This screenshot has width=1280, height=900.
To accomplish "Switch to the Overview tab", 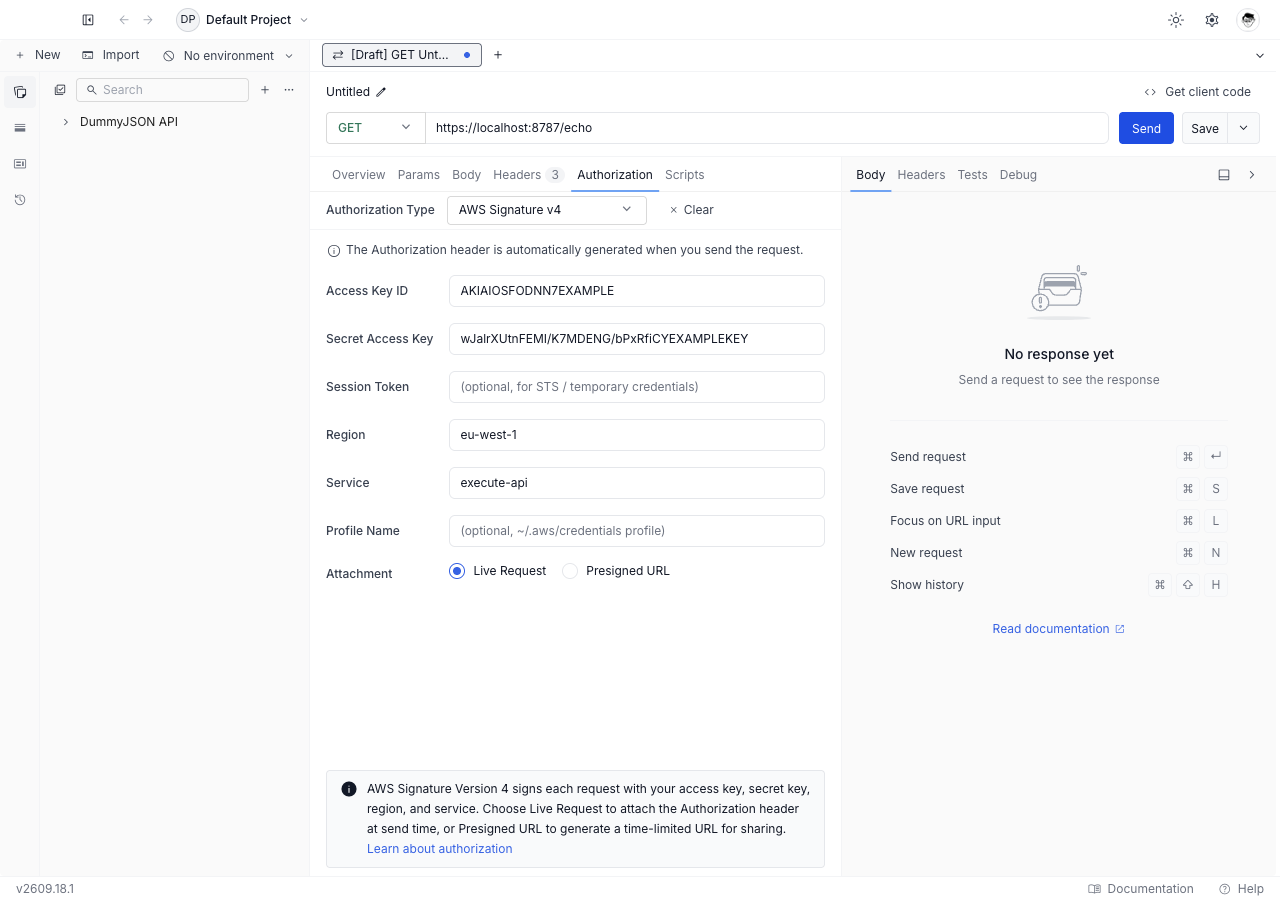I will 358,175.
